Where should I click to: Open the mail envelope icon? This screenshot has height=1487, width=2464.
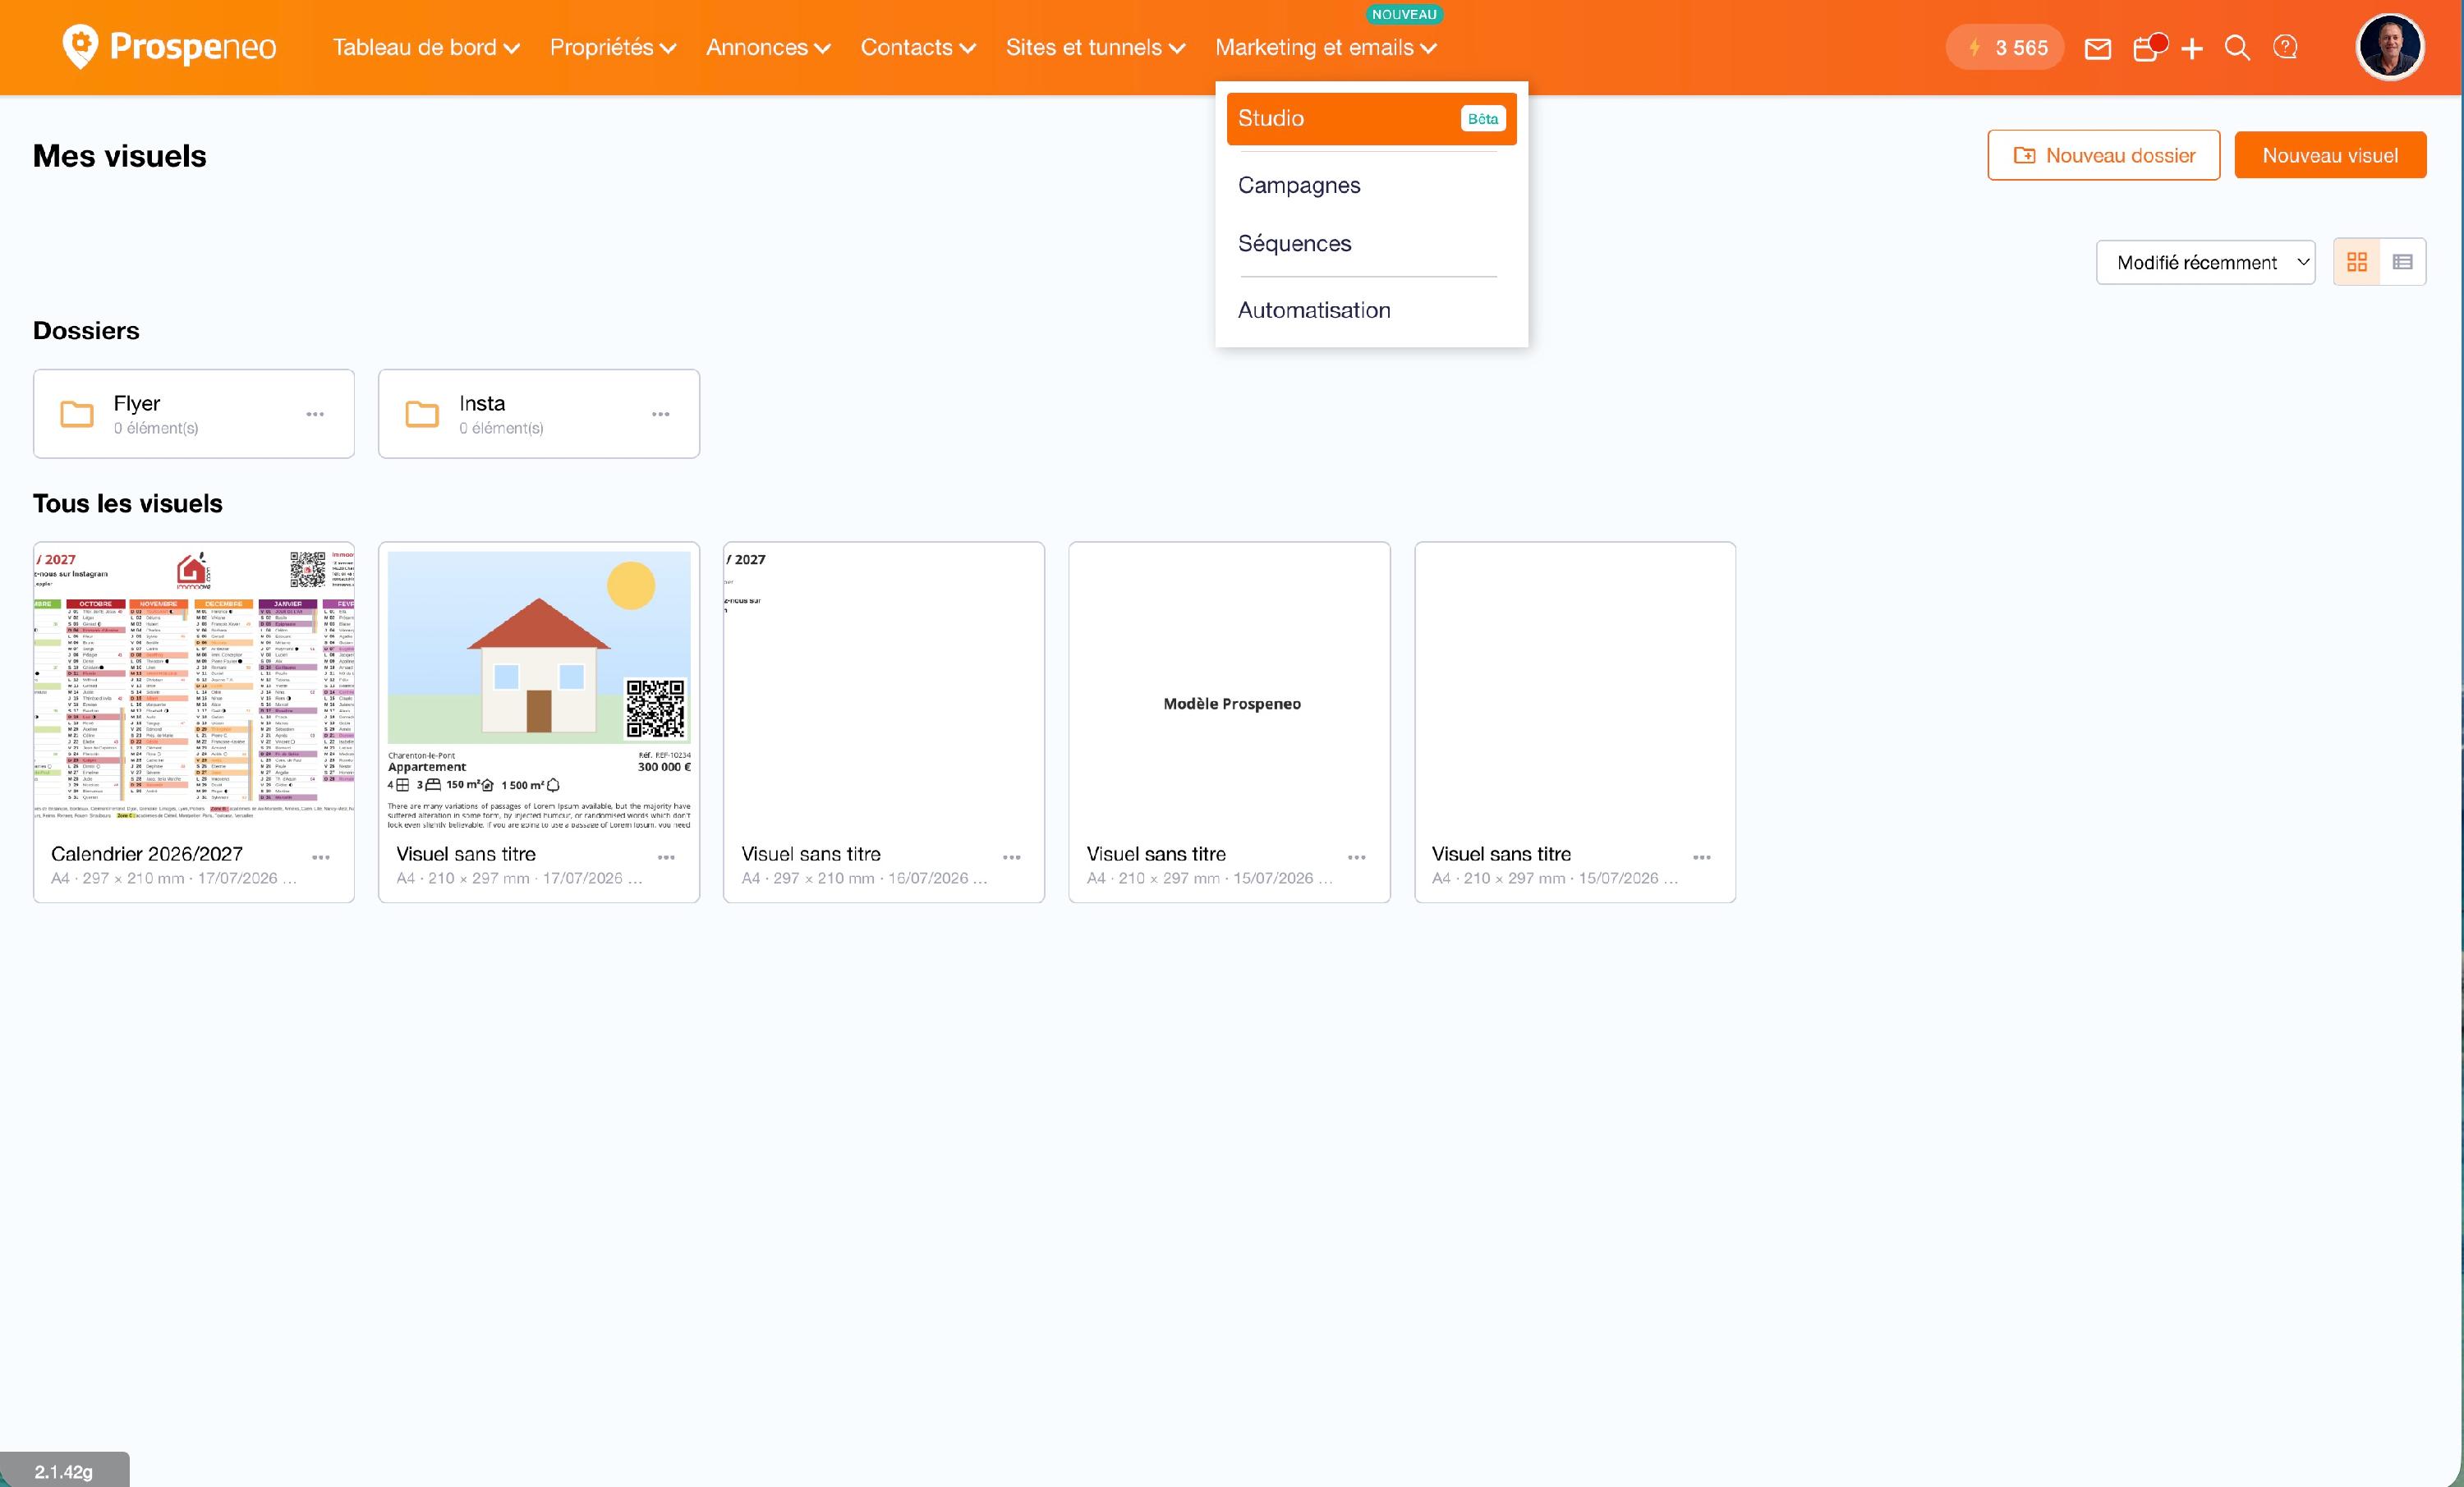coord(2098,48)
